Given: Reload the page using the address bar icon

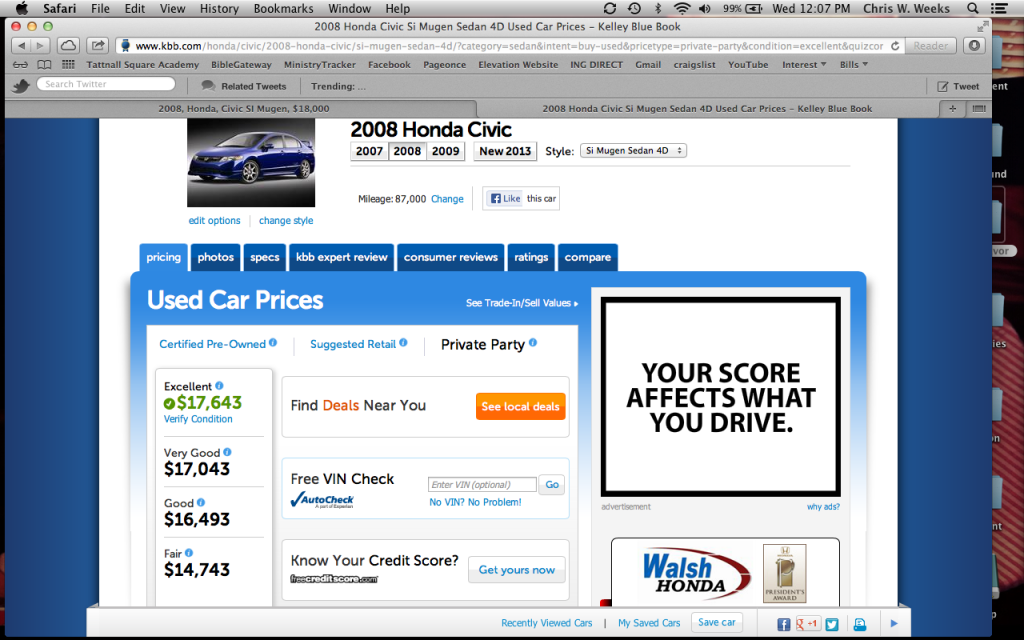Looking at the screenshot, I should pos(893,45).
